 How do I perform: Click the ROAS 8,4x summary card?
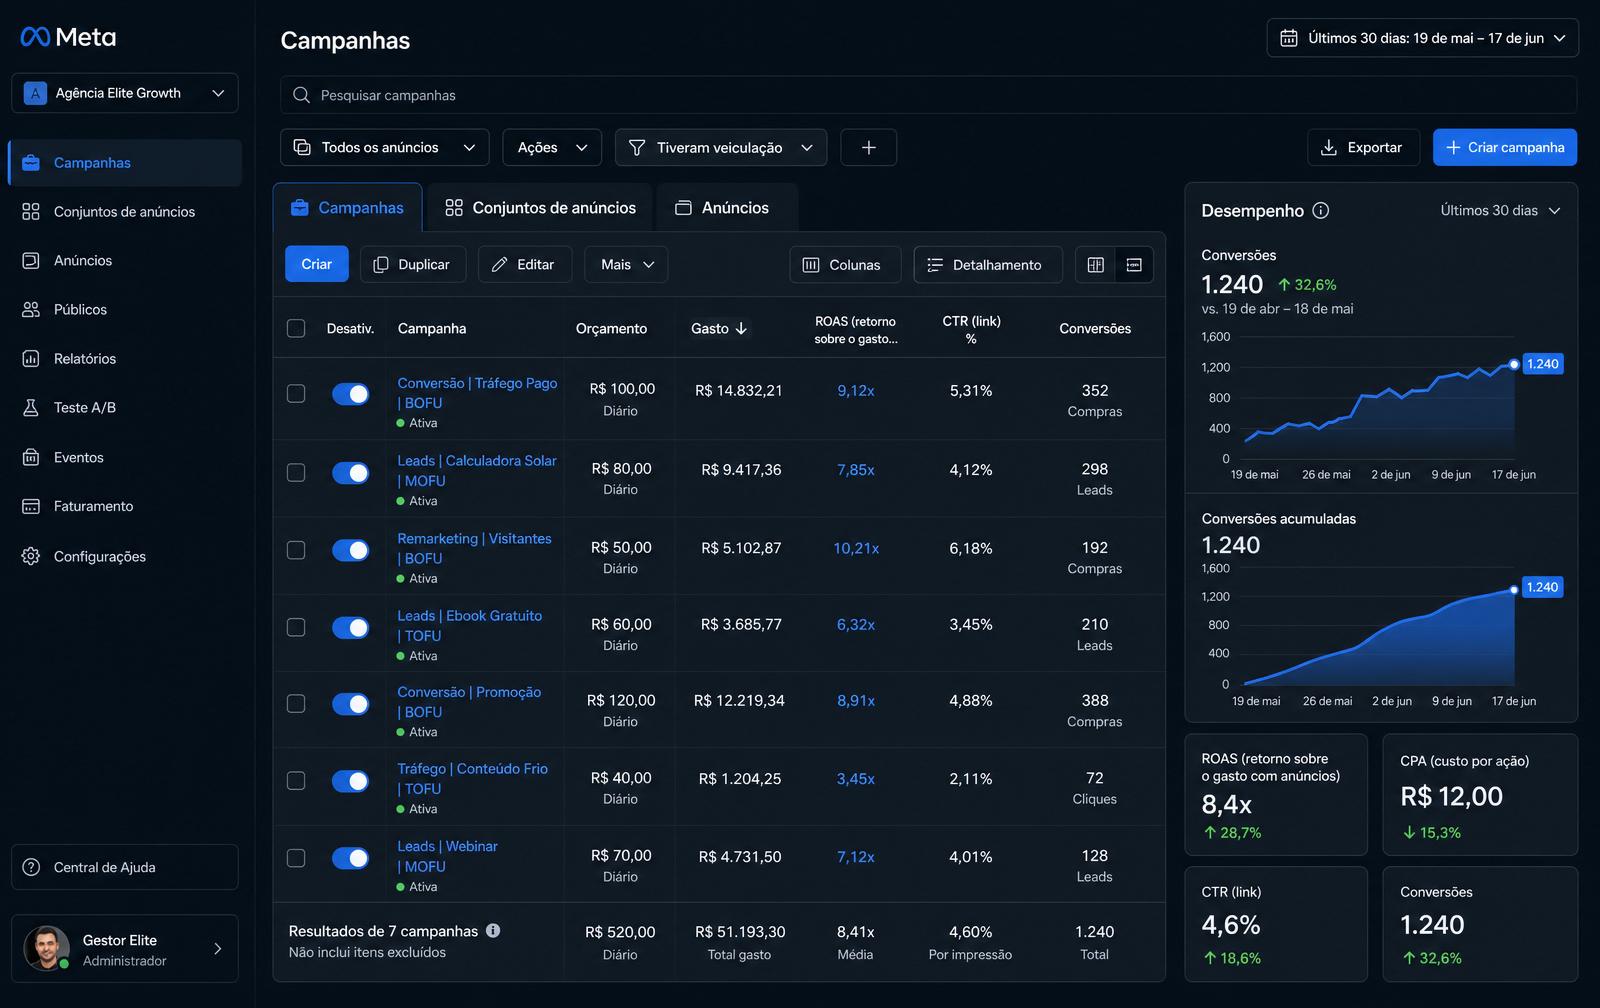click(1276, 795)
